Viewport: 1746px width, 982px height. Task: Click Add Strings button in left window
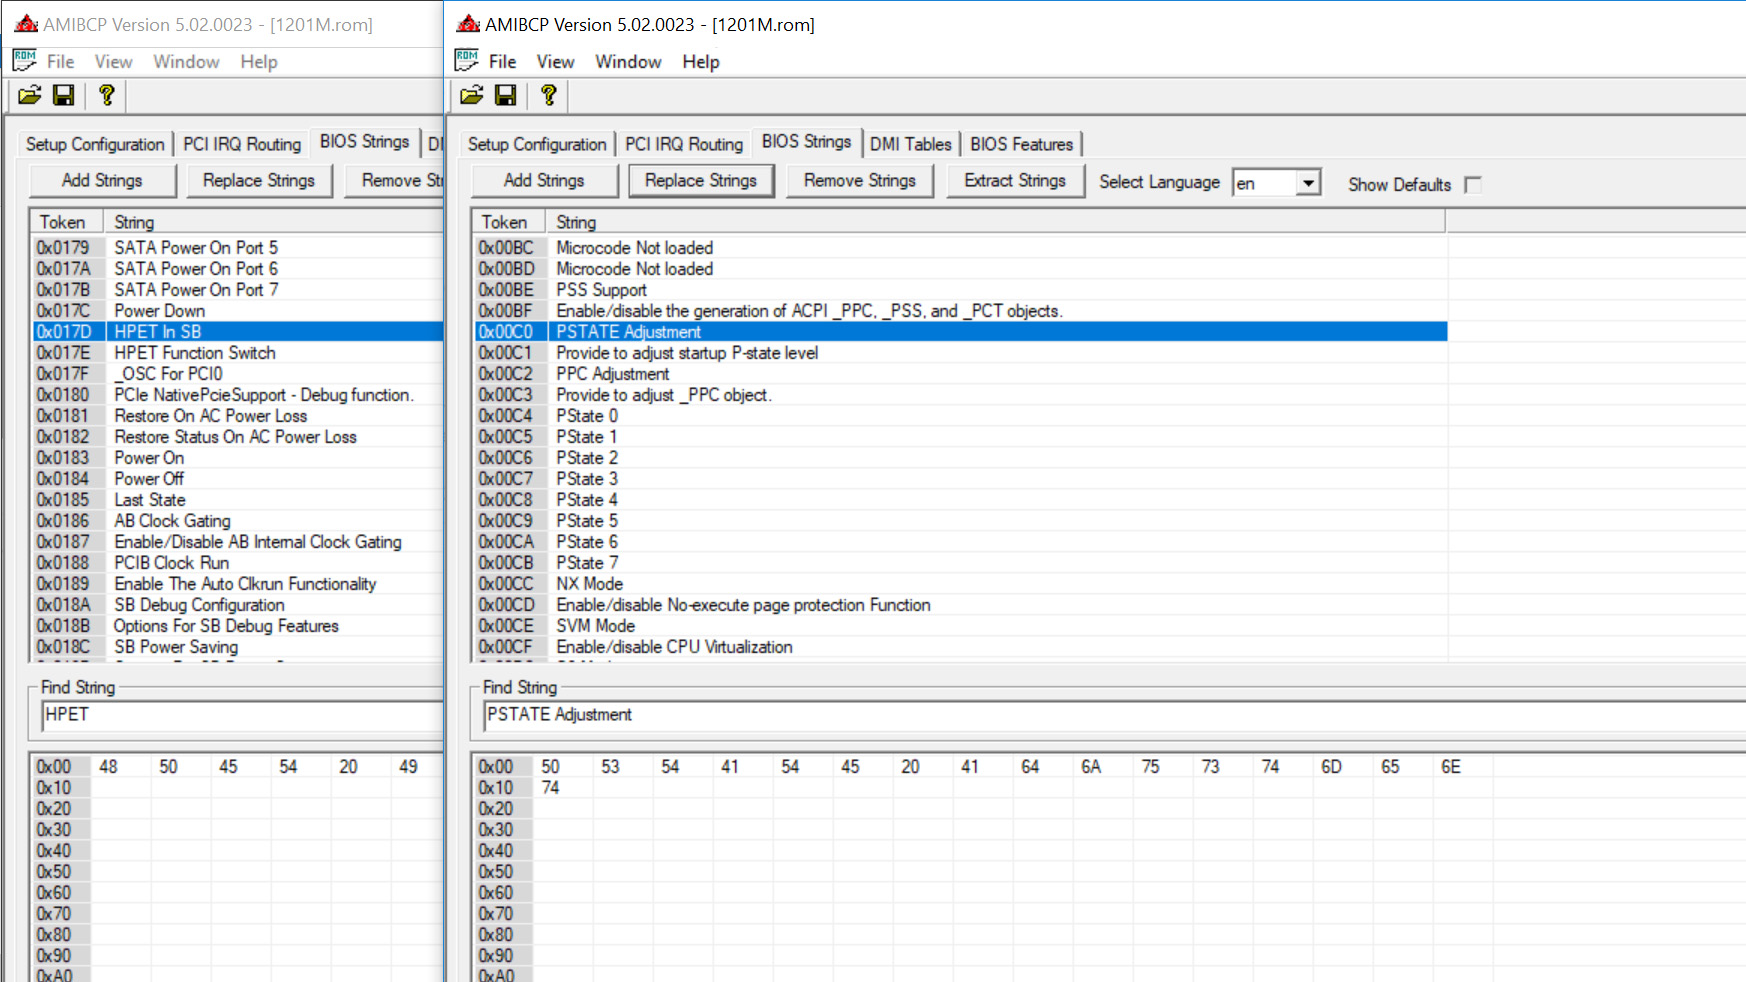102,181
